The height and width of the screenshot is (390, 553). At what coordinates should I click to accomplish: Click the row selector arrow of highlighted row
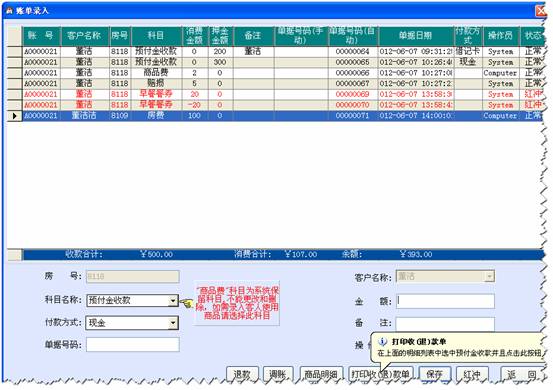(x=14, y=116)
